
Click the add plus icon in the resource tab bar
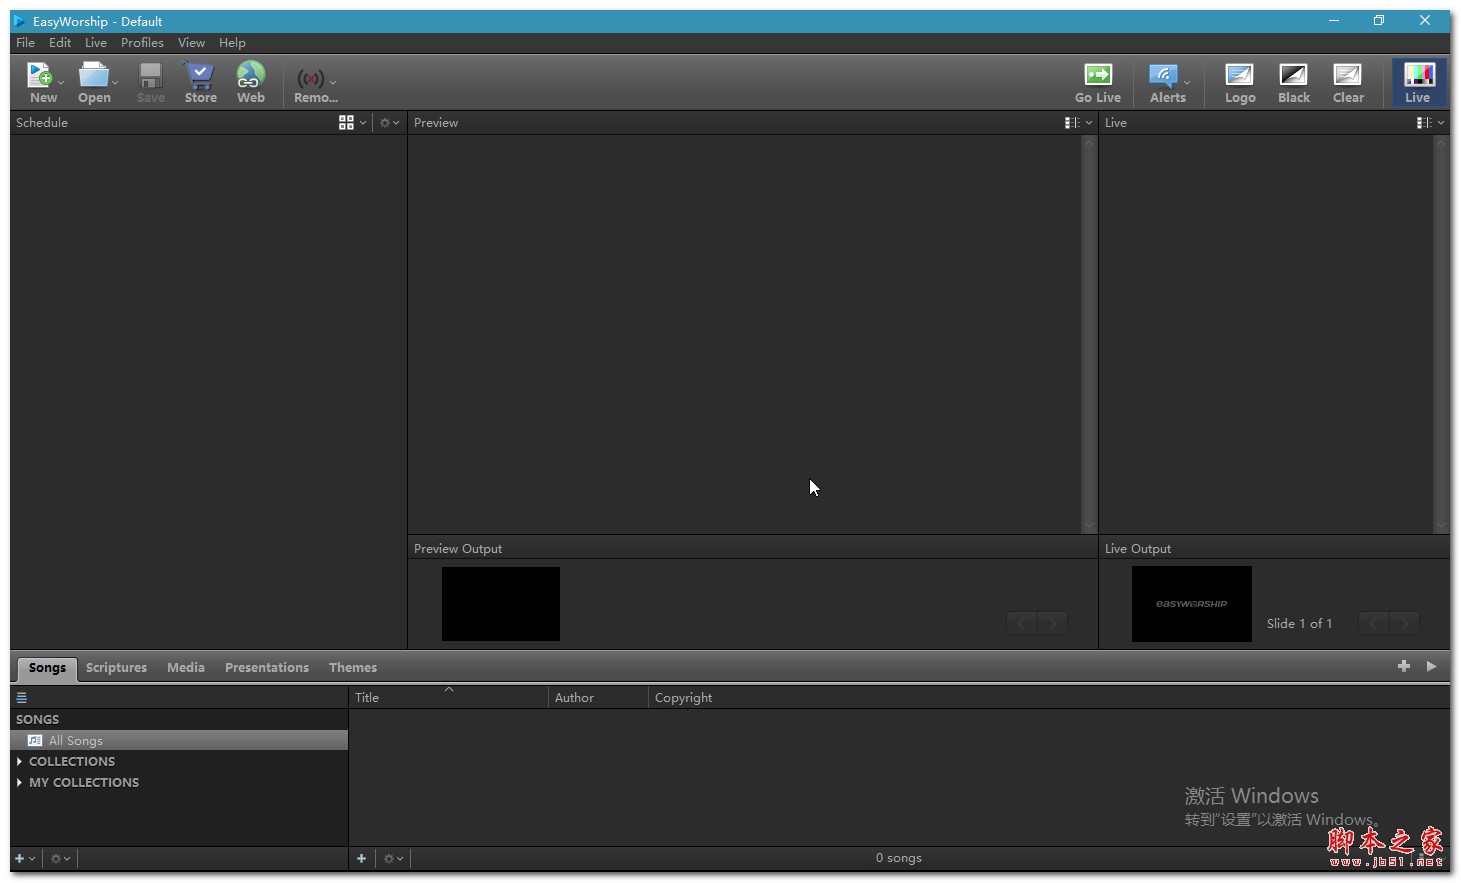tap(1404, 666)
